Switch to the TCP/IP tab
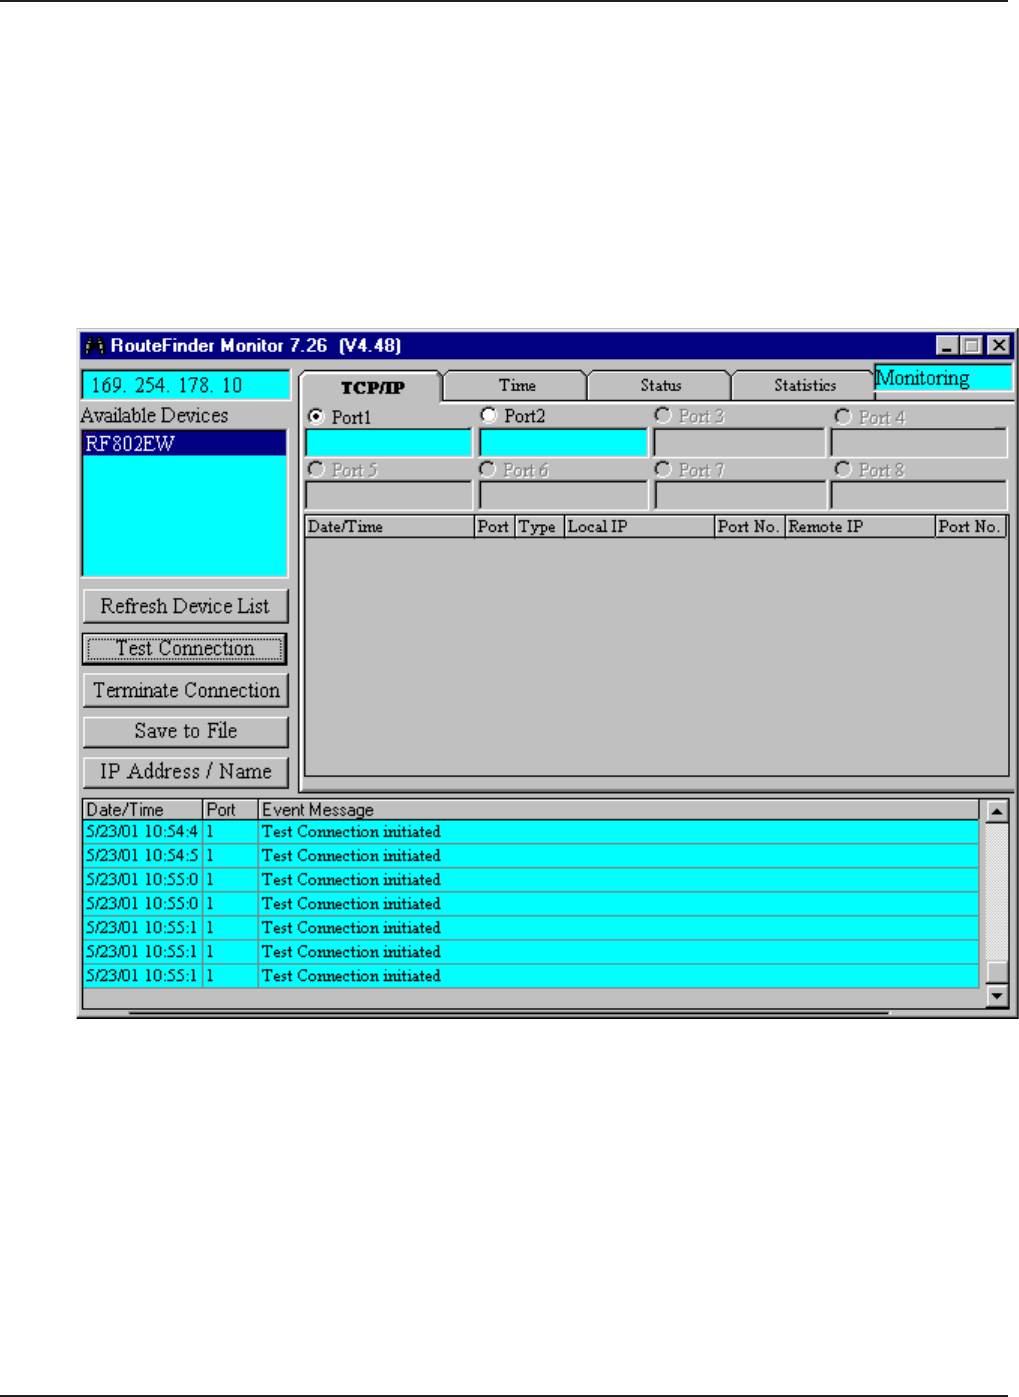This screenshot has height=1397, width=1019. click(372, 388)
